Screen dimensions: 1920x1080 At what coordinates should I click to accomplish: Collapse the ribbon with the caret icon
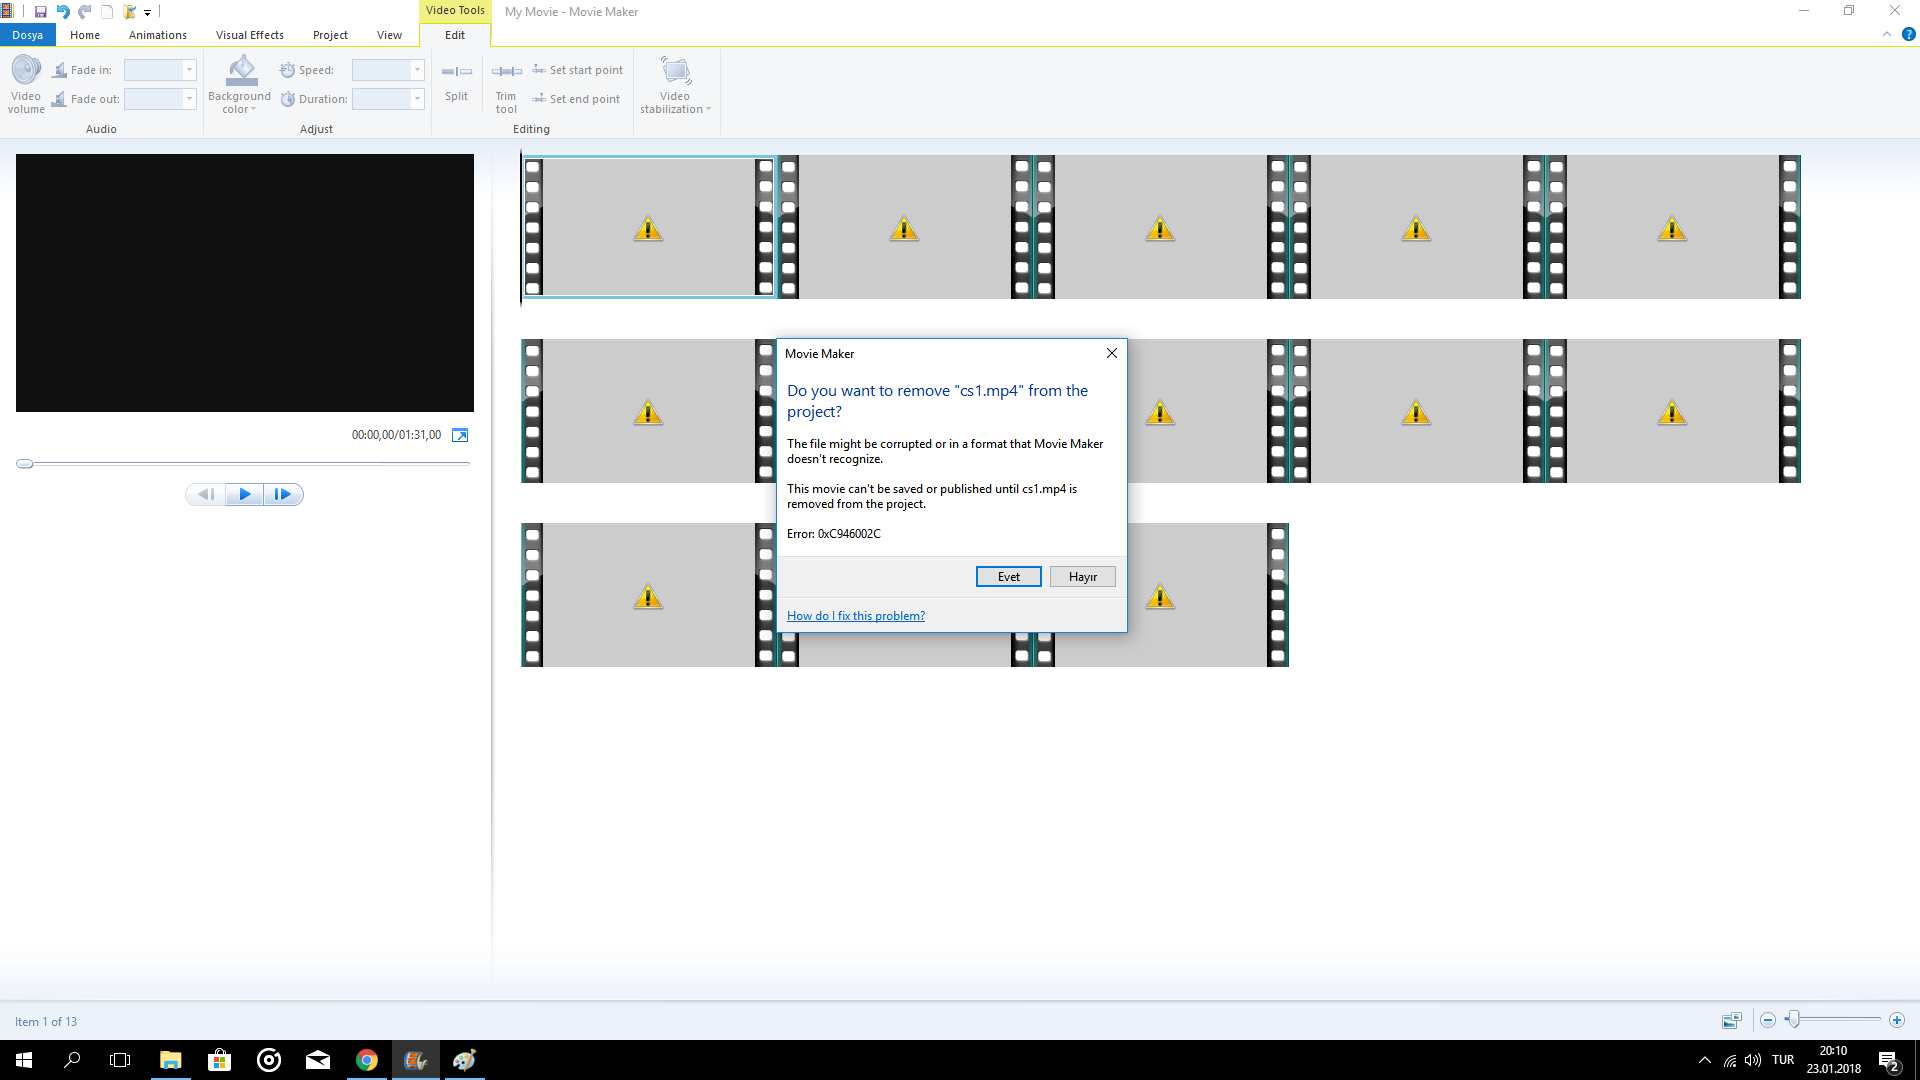click(x=1887, y=34)
